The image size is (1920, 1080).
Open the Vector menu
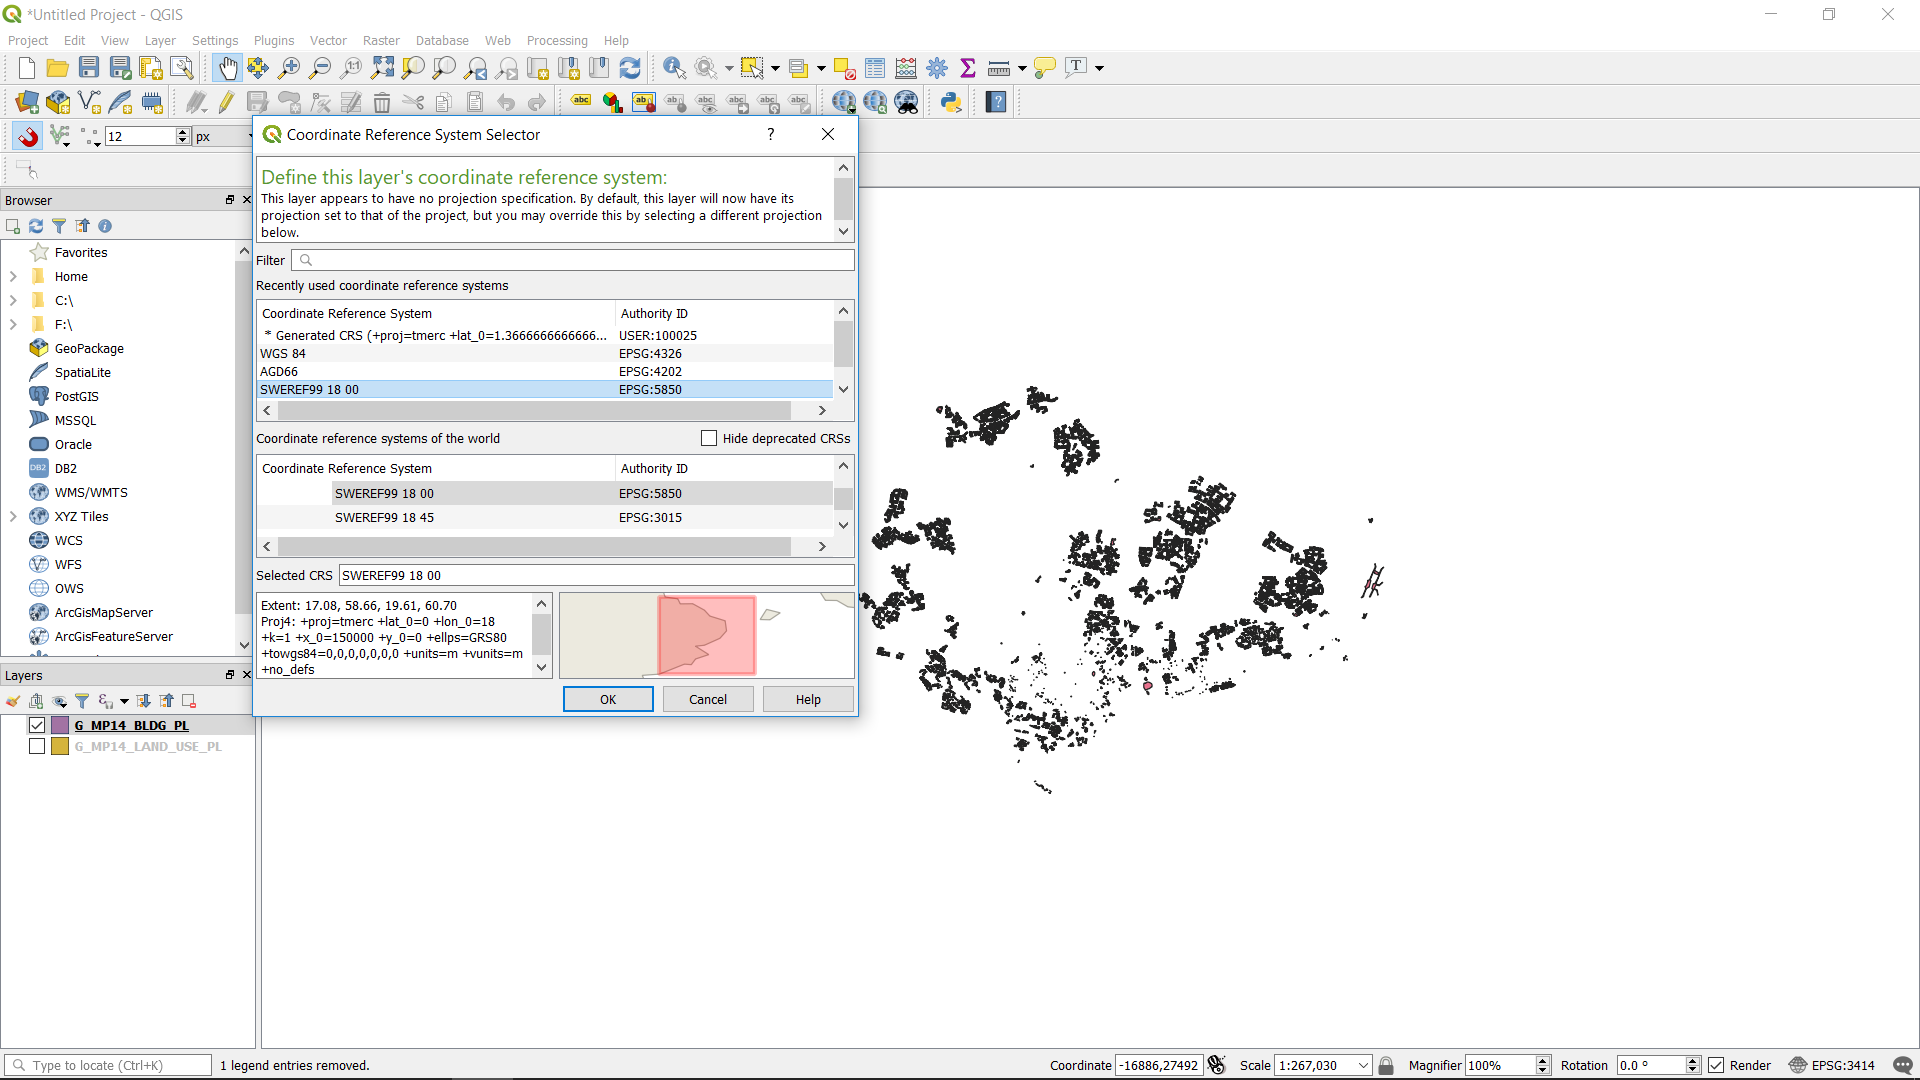coord(328,41)
